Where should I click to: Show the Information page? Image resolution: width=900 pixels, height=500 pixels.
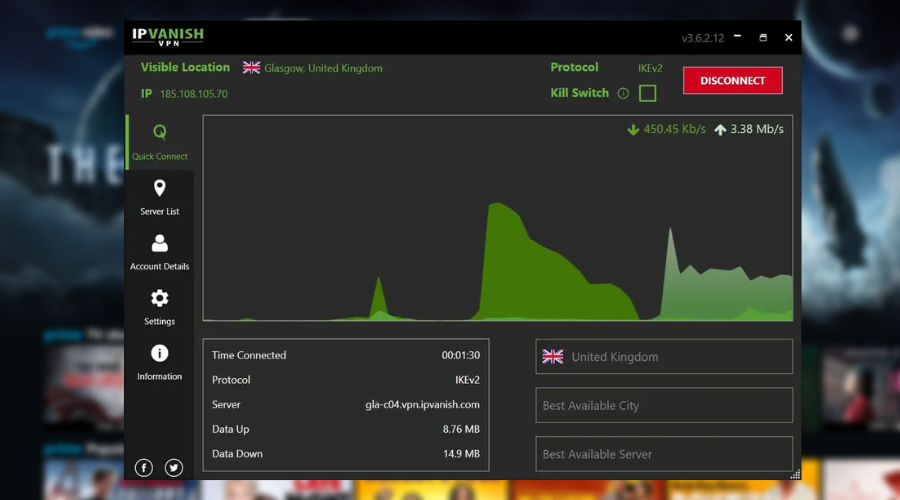pos(160,363)
